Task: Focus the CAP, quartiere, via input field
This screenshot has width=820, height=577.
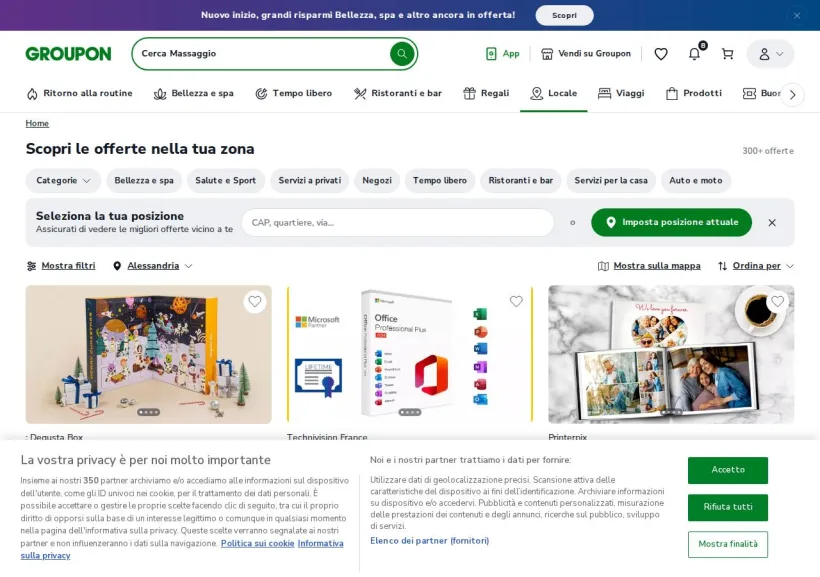Action: click(x=397, y=223)
